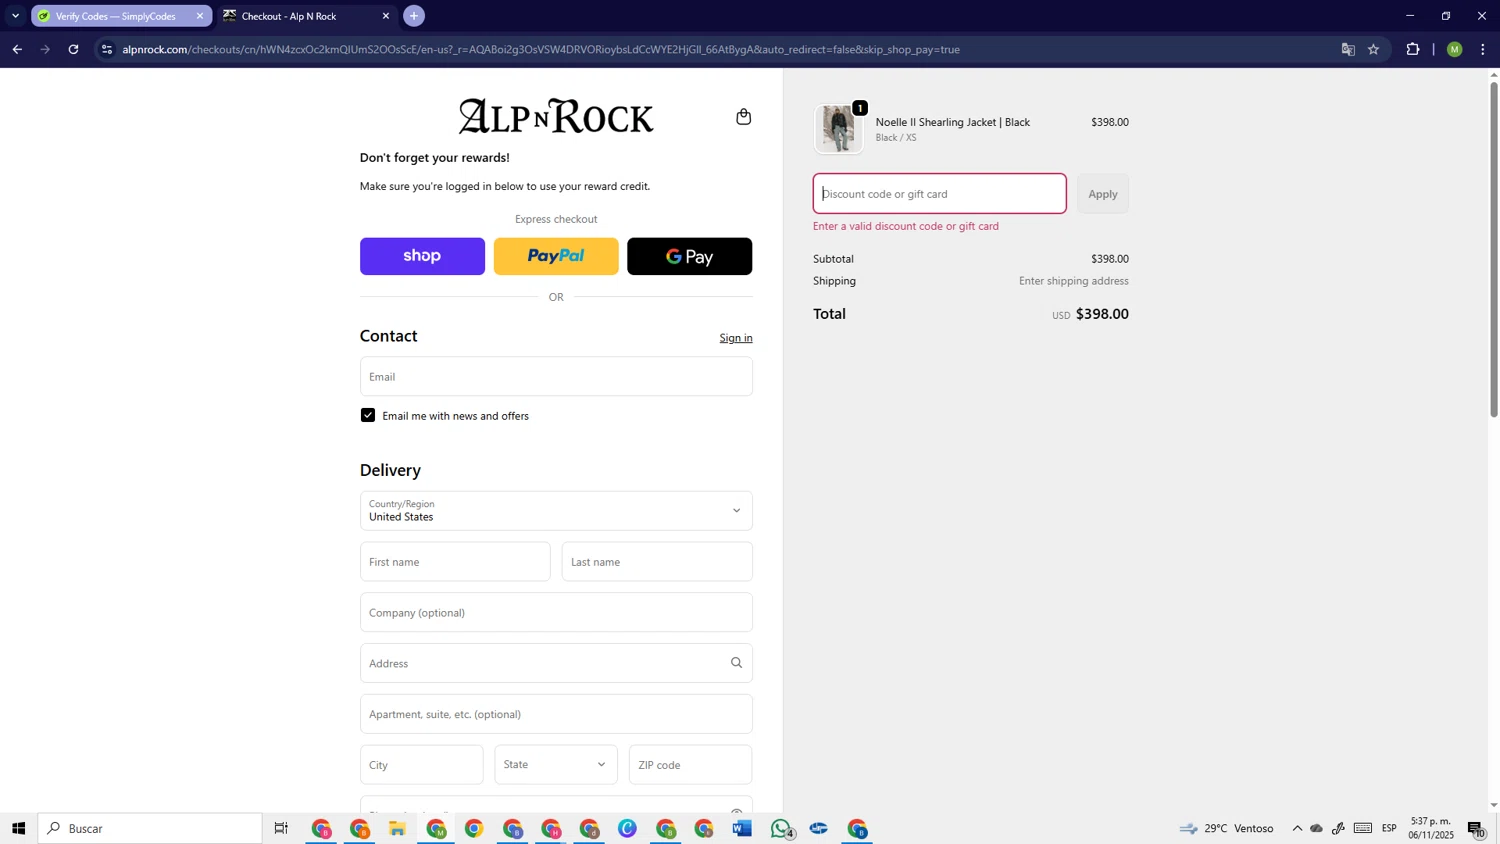Image resolution: width=1500 pixels, height=844 pixels.
Task: Click the browser address bar URL
Action: [x=540, y=49]
